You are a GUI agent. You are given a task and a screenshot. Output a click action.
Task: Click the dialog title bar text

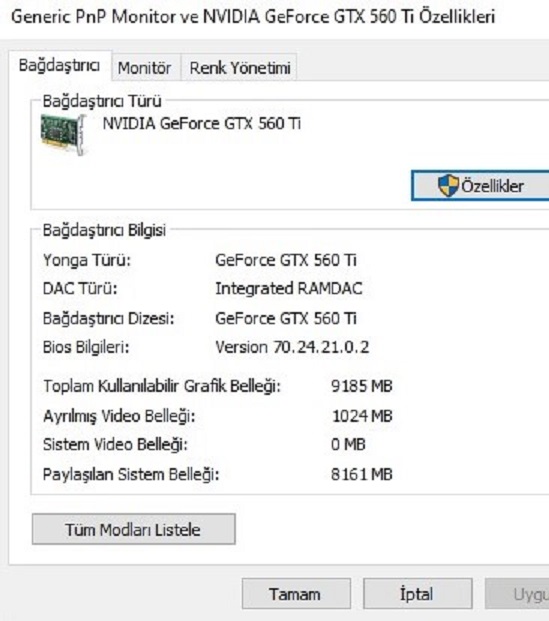pyautogui.click(x=253, y=17)
